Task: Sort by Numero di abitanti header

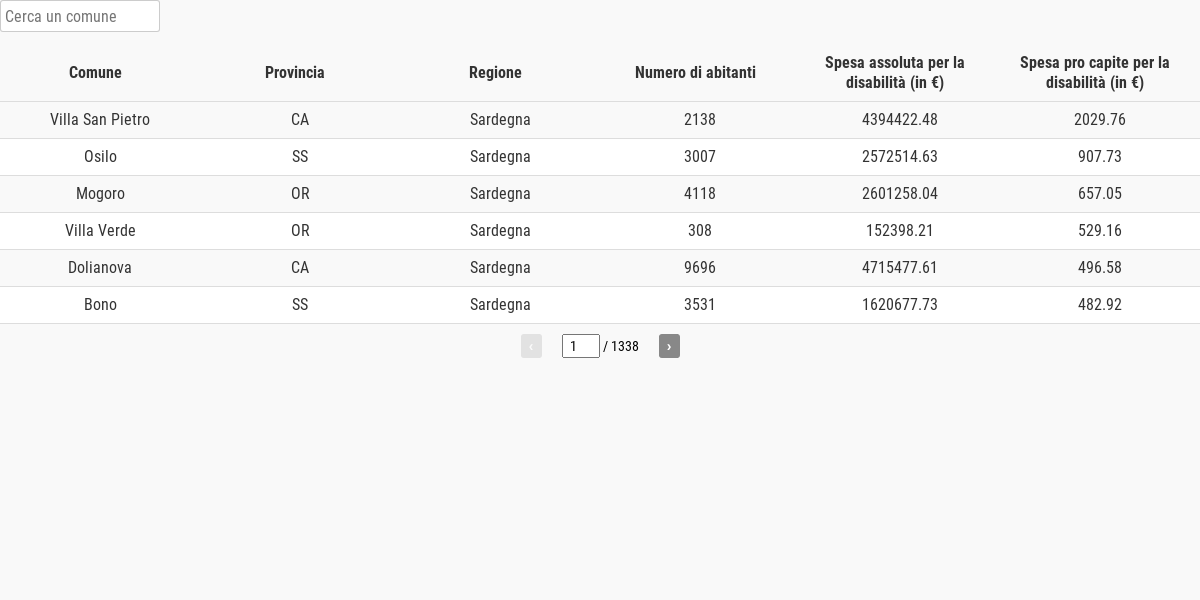Action: (x=695, y=72)
